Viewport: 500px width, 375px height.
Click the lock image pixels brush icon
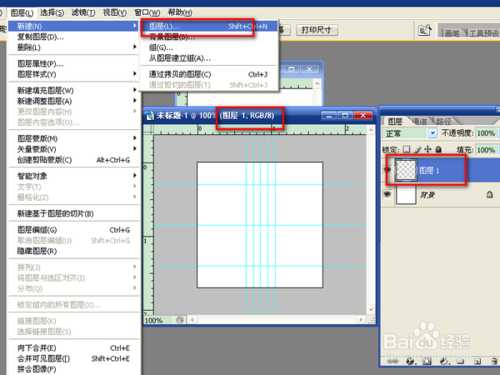(x=418, y=149)
